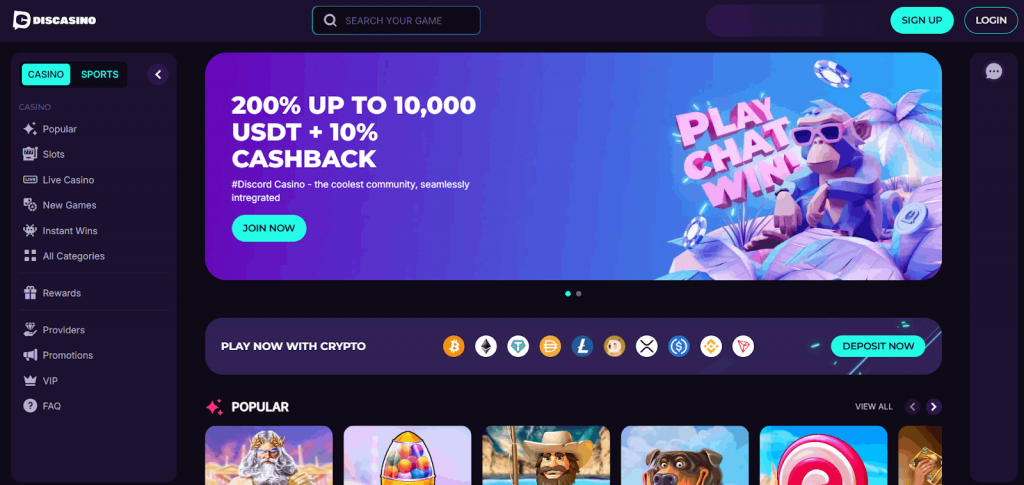Show next Popular games with arrow
Screen dimensions: 1024x485
point(934,407)
